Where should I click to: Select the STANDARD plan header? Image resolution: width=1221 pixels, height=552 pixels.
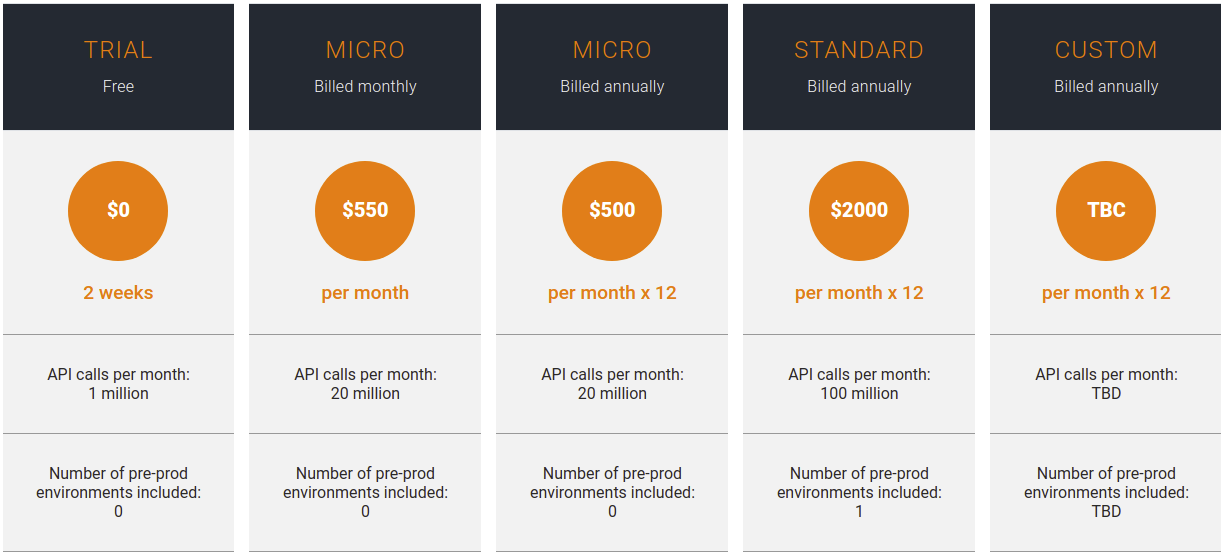[x=859, y=67]
